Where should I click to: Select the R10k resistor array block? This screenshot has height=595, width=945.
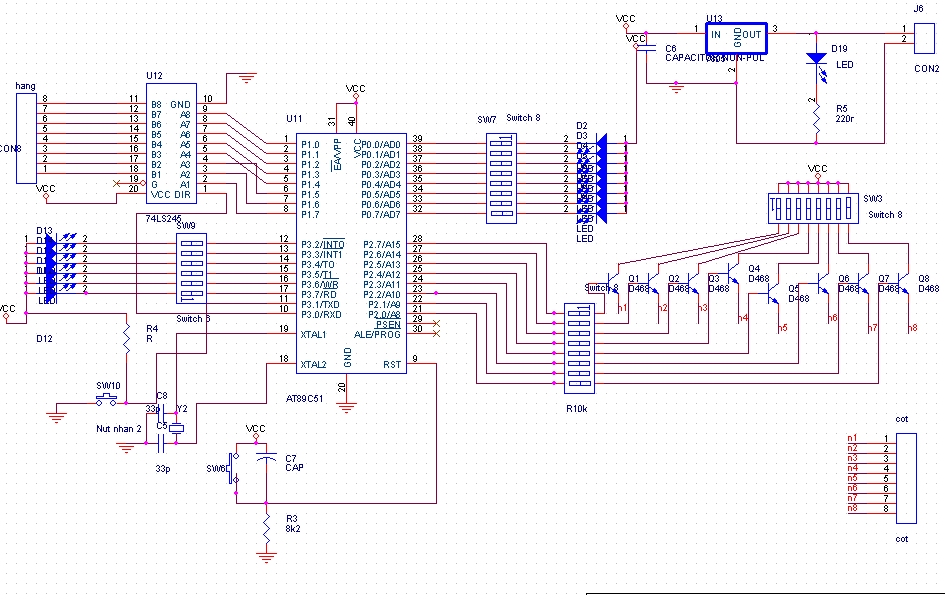[579, 348]
